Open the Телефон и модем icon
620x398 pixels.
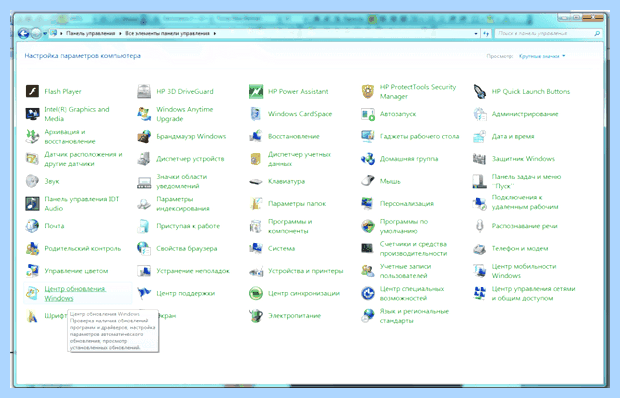[x=480, y=249]
